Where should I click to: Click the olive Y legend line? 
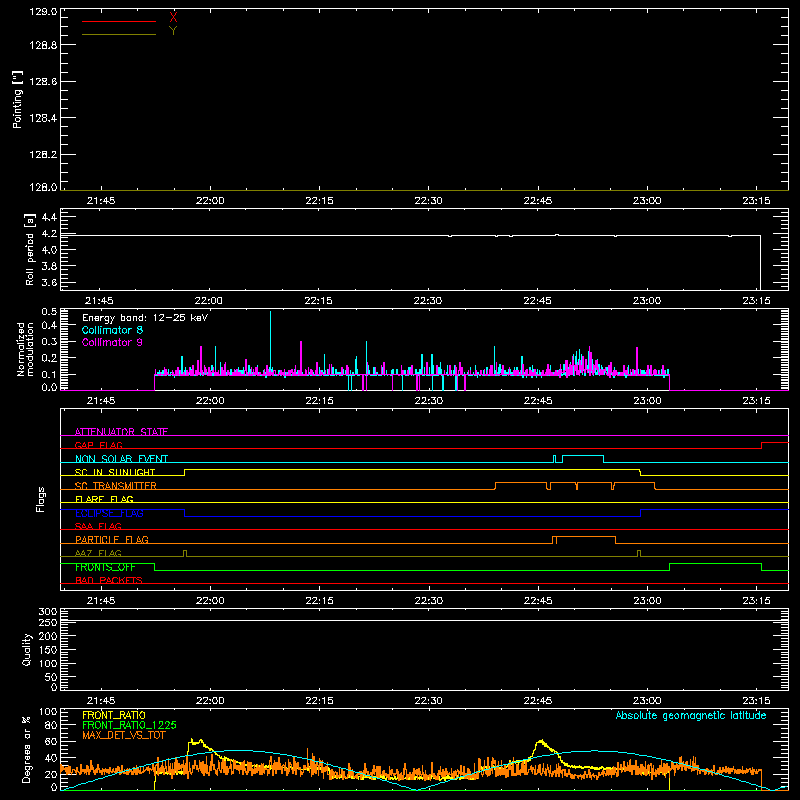click(x=119, y=35)
